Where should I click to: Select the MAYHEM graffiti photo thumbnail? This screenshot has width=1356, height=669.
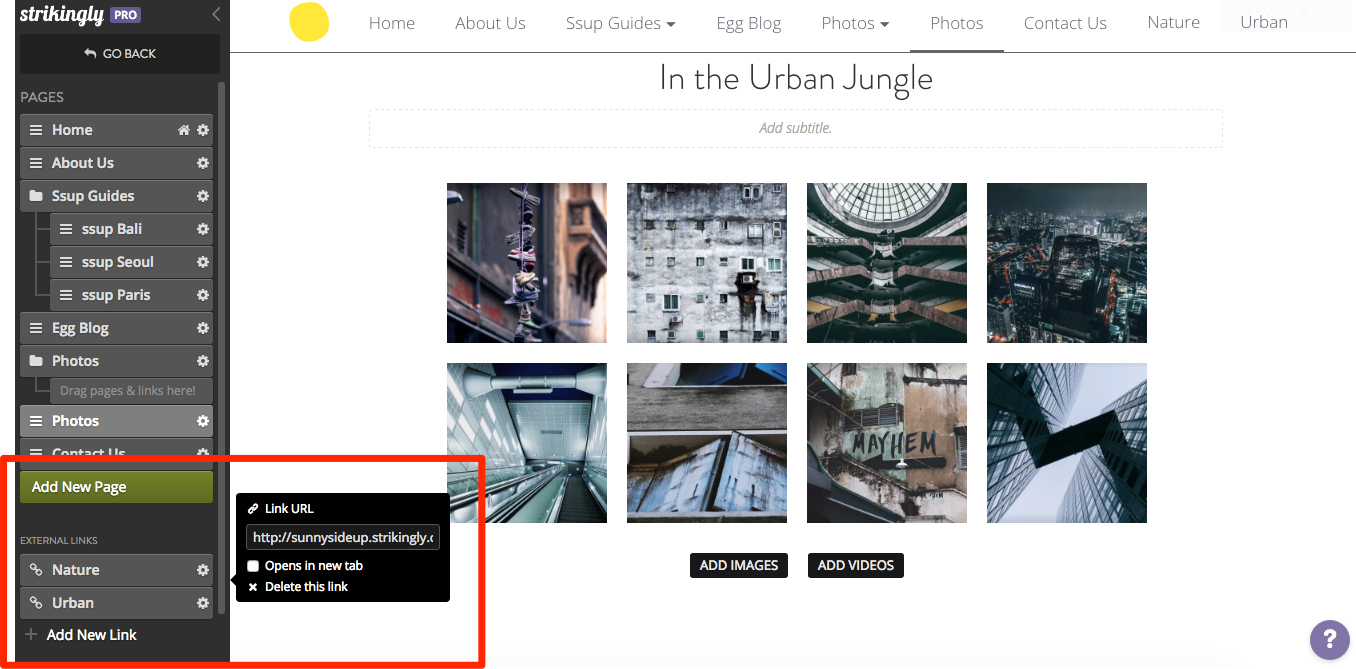click(x=887, y=443)
